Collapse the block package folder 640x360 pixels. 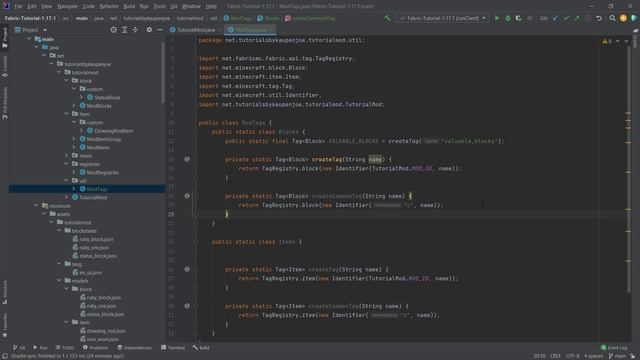(x=67, y=81)
